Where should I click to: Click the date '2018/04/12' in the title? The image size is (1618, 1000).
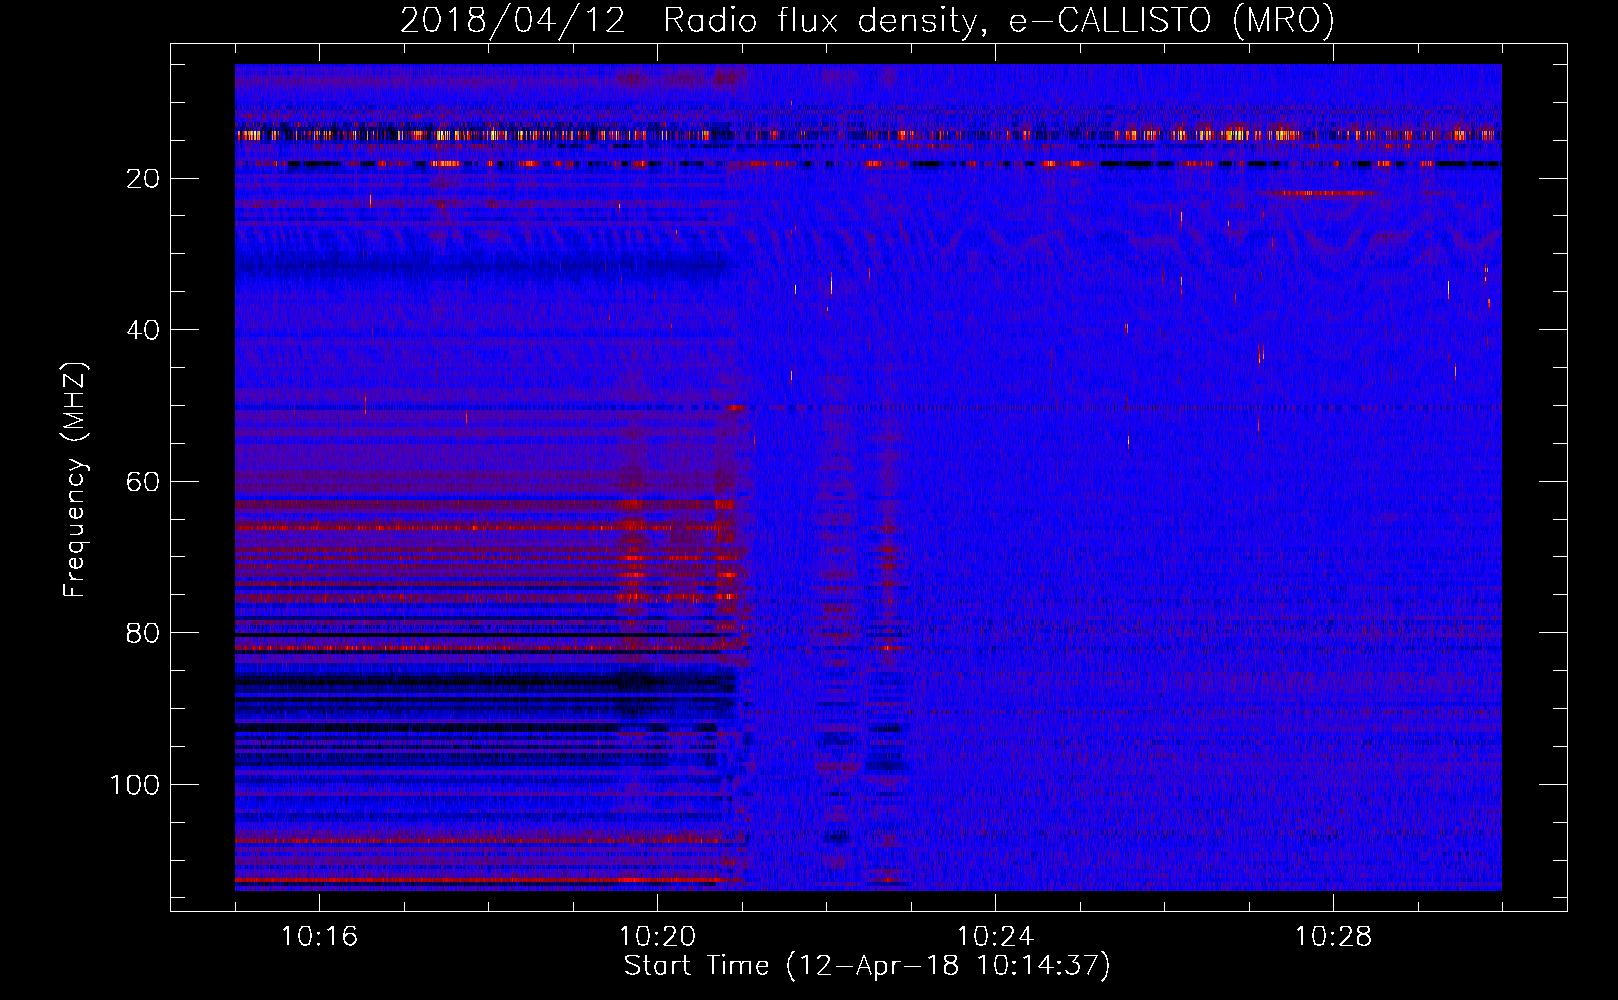[x=513, y=21]
